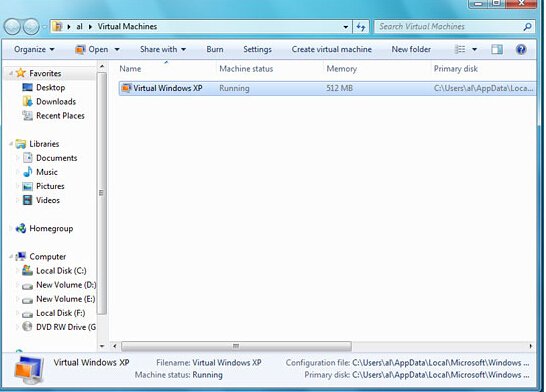Image resolution: width=546 pixels, height=392 pixels.
Task: Select the Virtual Windows XP row name
Action: pos(167,88)
